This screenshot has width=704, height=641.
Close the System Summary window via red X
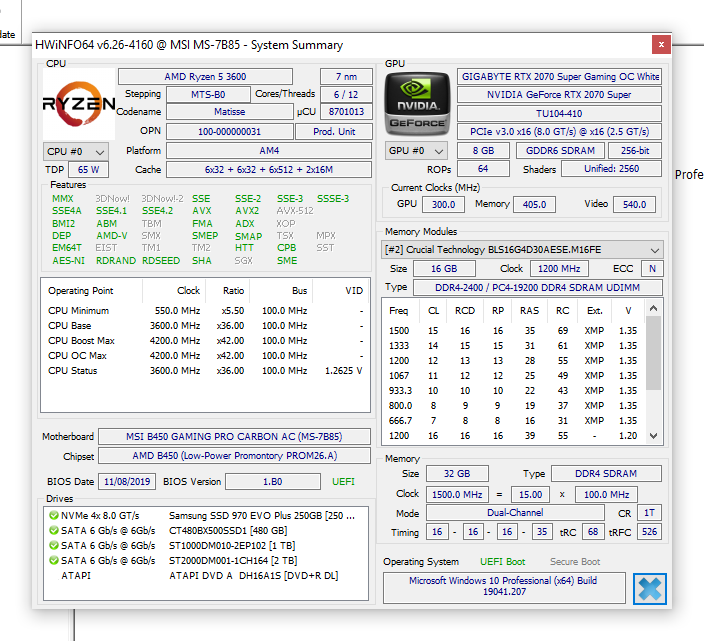[661, 44]
